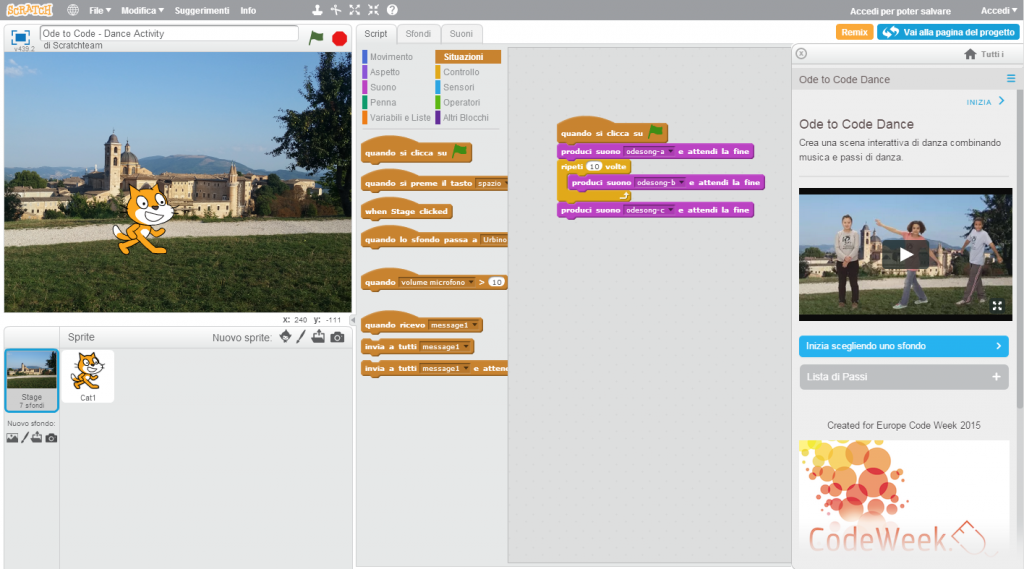Close the tips panel with the X
Screen dimensions: 1024x569
pyautogui.click(x=801, y=54)
